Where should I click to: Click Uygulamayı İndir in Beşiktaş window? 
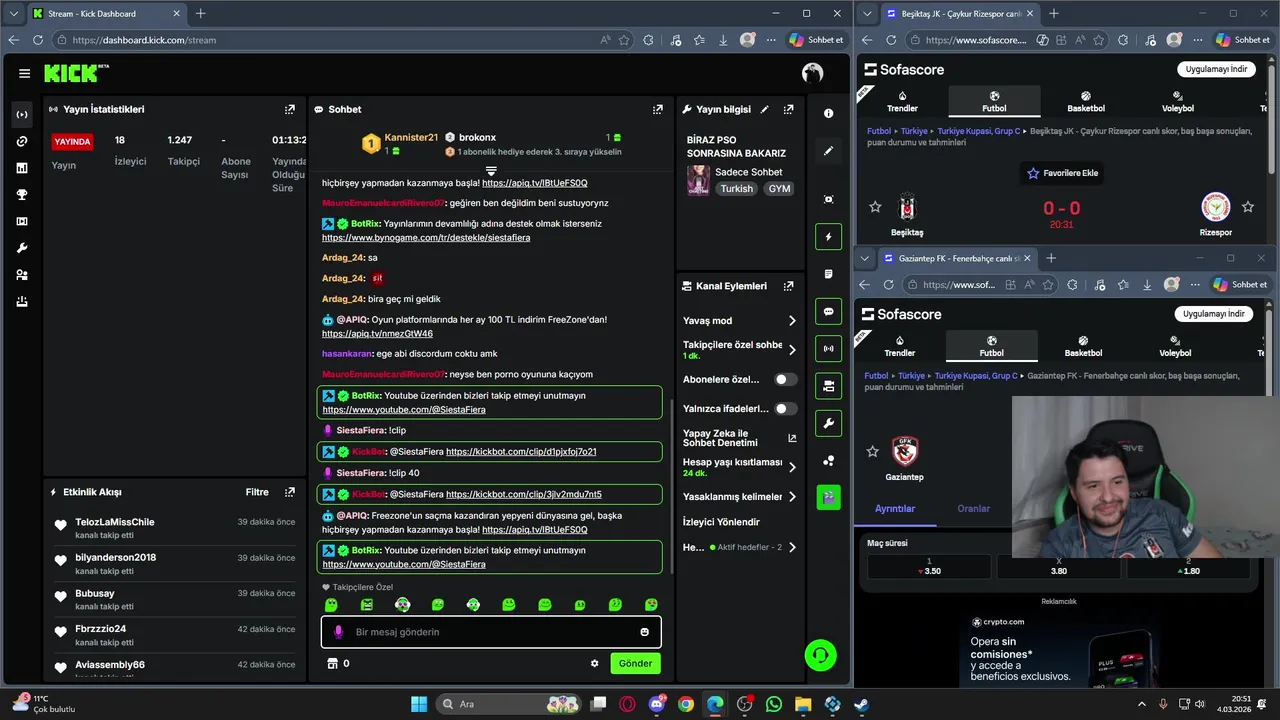[1217, 69]
